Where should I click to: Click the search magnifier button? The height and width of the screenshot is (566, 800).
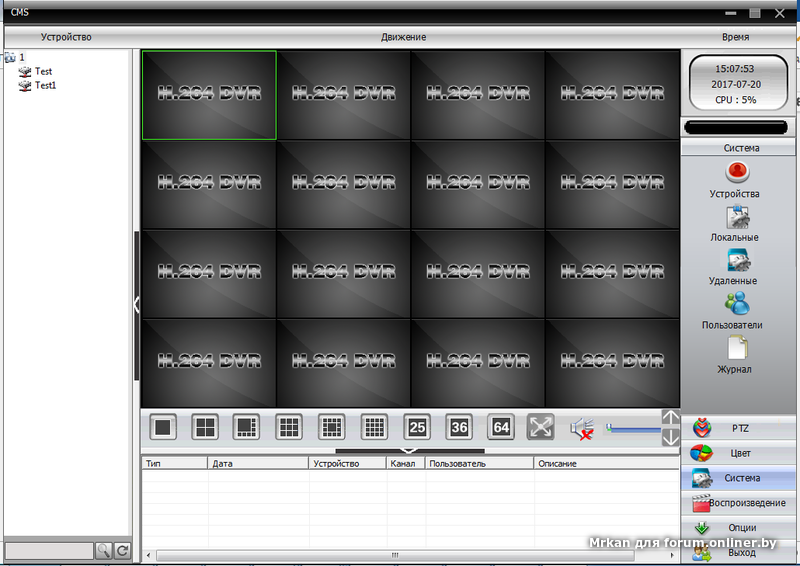pyautogui.click(x=104, y=551)
